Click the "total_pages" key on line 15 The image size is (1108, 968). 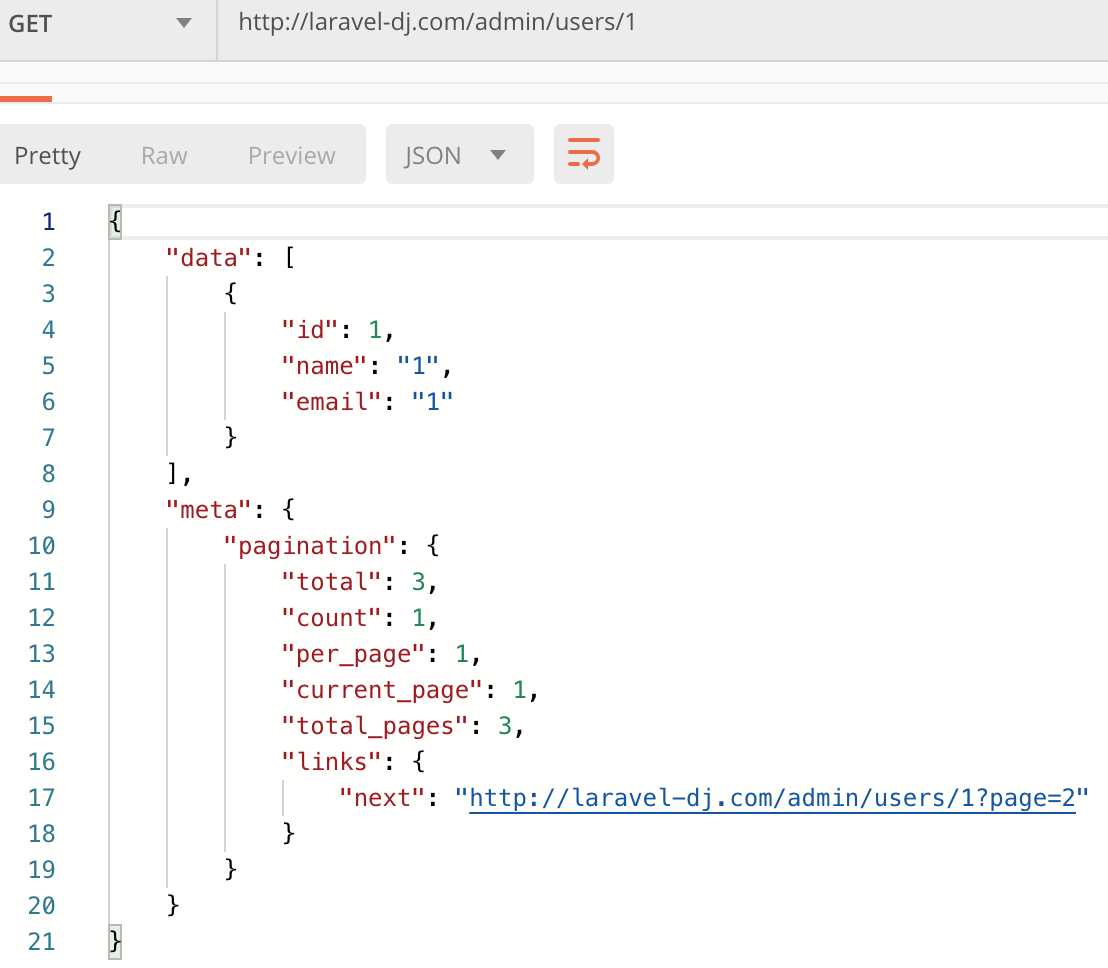tap(375, 726)
